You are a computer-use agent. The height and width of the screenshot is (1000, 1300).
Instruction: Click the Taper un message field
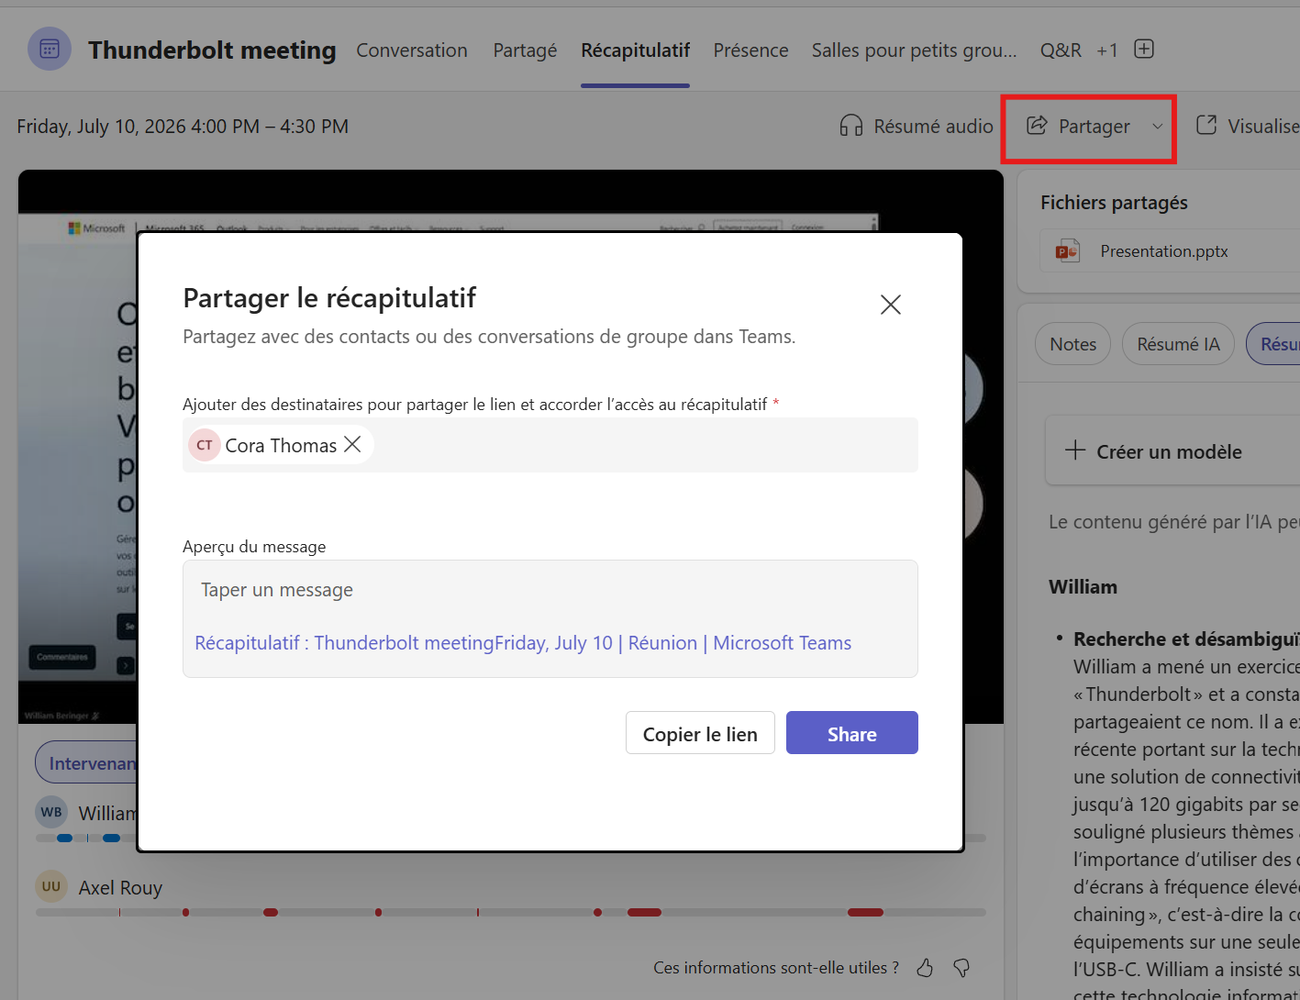tap(277, 590)
